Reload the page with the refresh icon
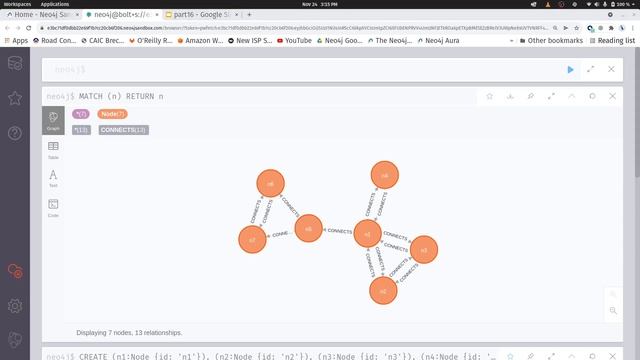640x360 pixels. pos(29,28)
